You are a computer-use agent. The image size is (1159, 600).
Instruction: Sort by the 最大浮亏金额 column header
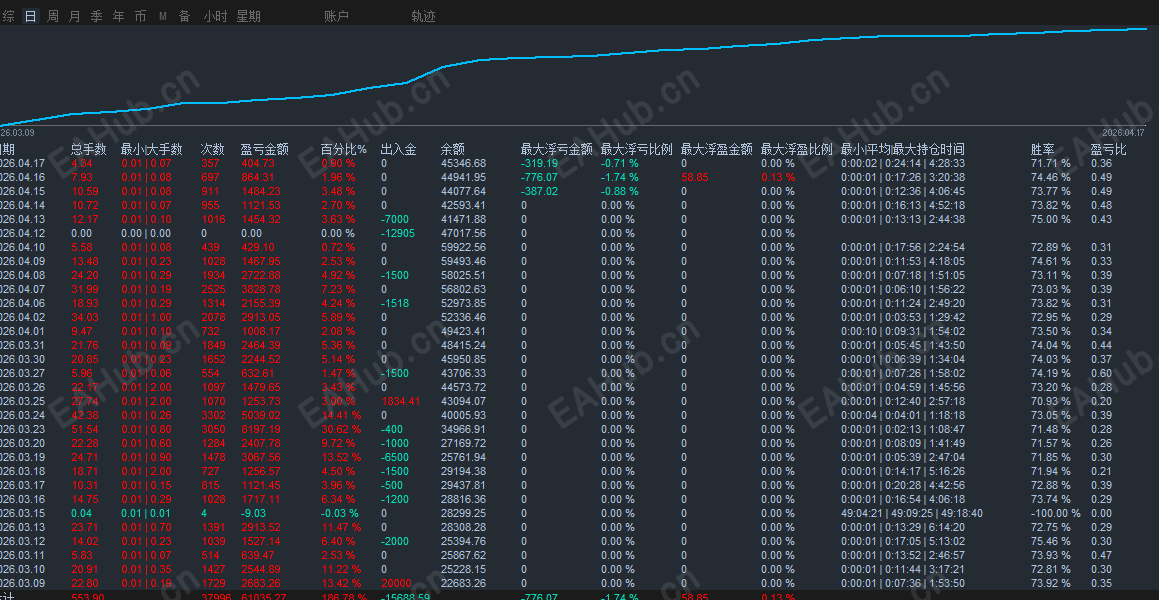pos(557,149)
